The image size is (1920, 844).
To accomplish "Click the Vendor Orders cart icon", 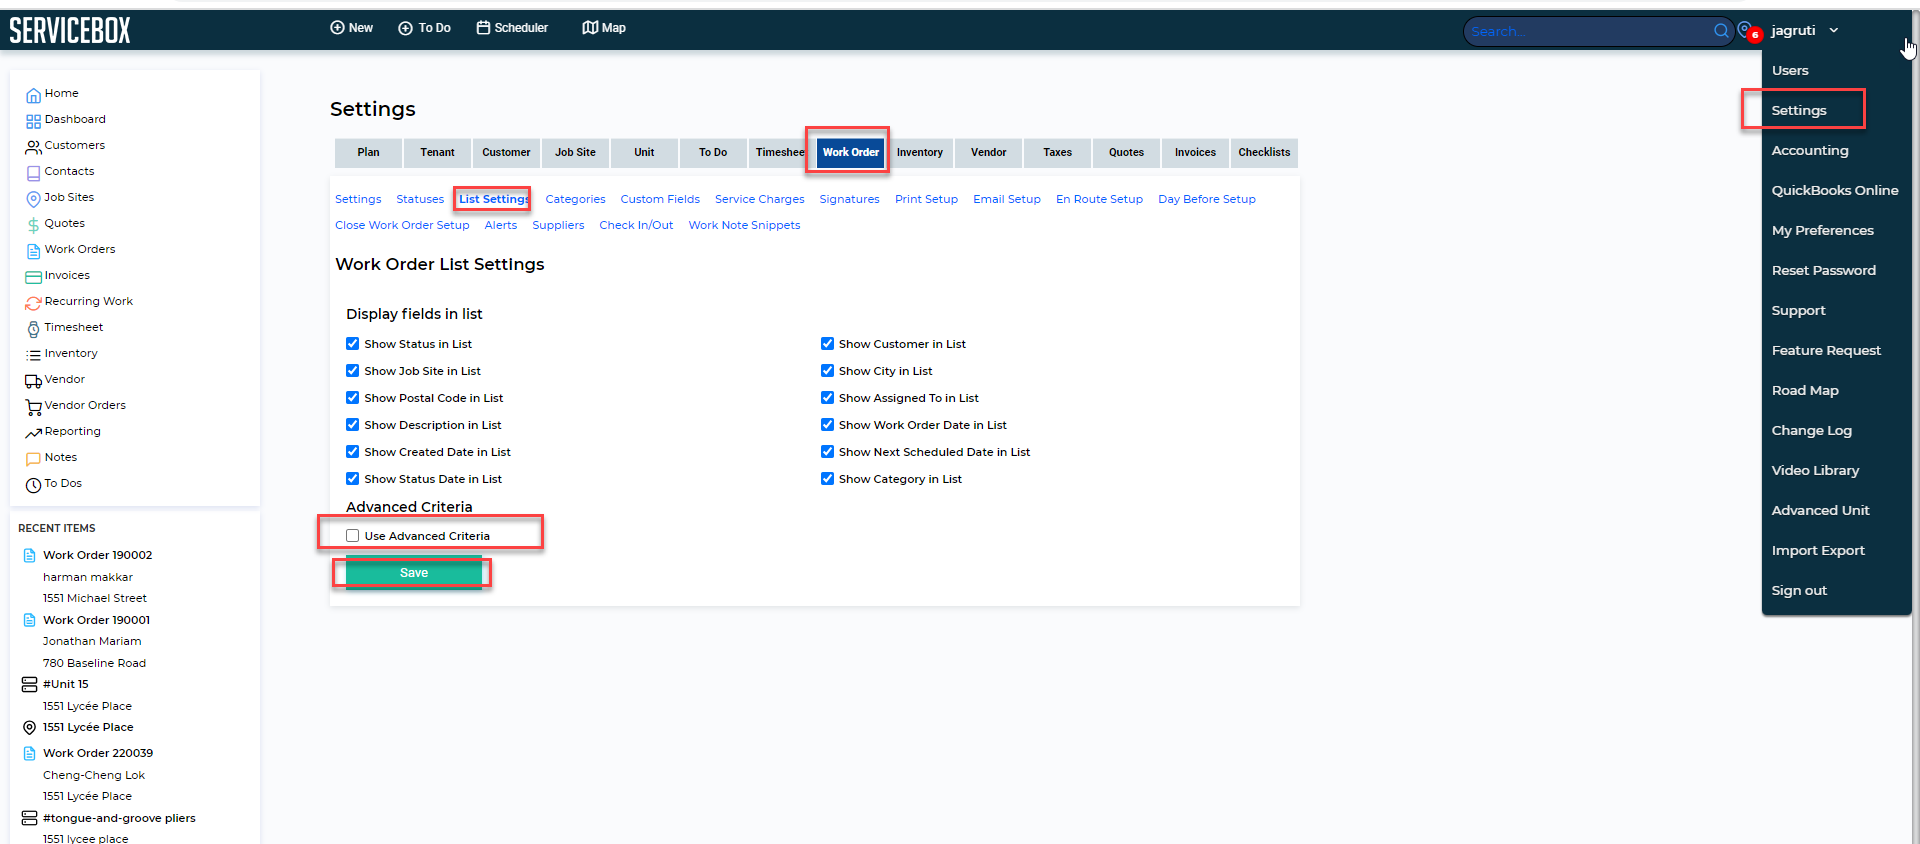I will coord(33,407).
